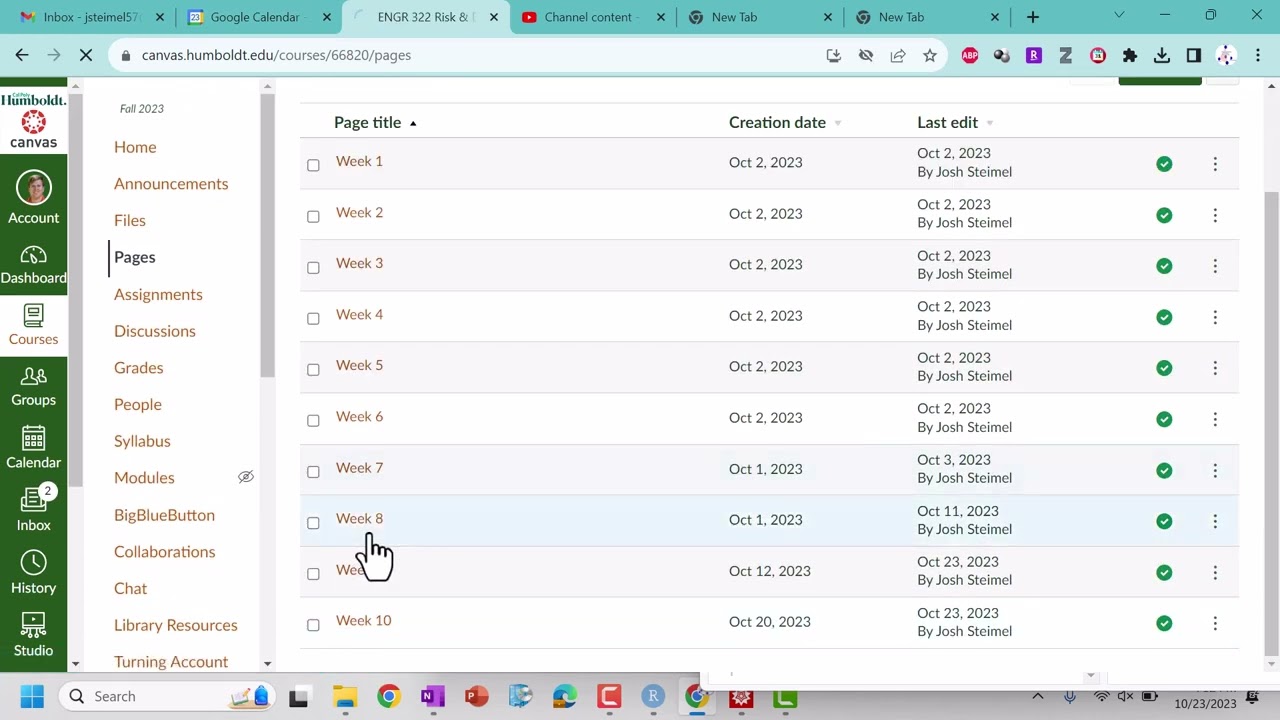Toggle Modules visibility eye icon
This screenshot has width=1280, height=720.
246,477
